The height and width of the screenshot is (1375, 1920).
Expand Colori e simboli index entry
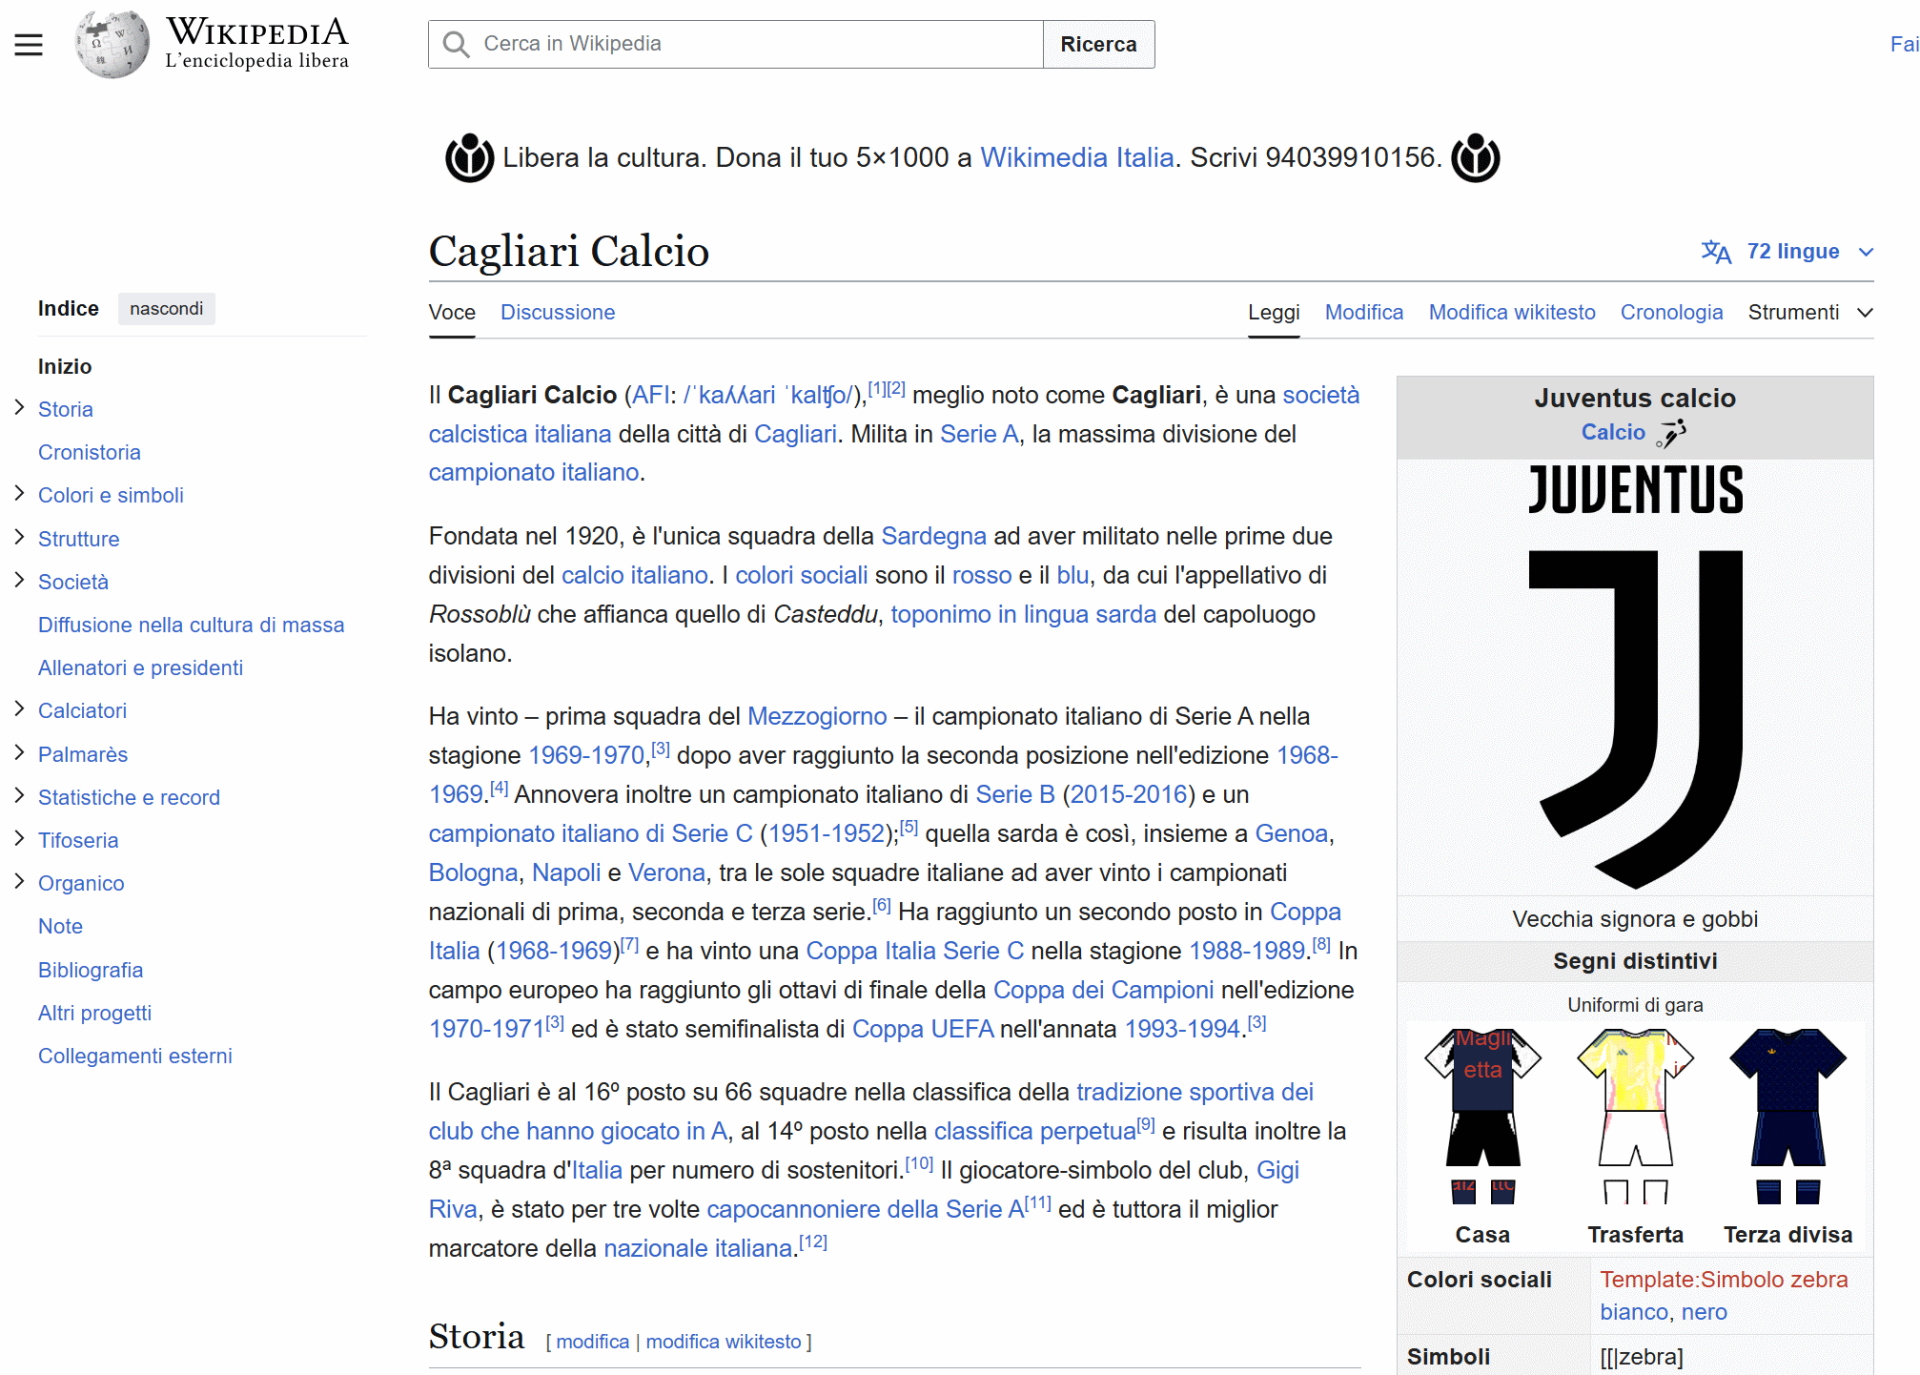coord(19,494)
